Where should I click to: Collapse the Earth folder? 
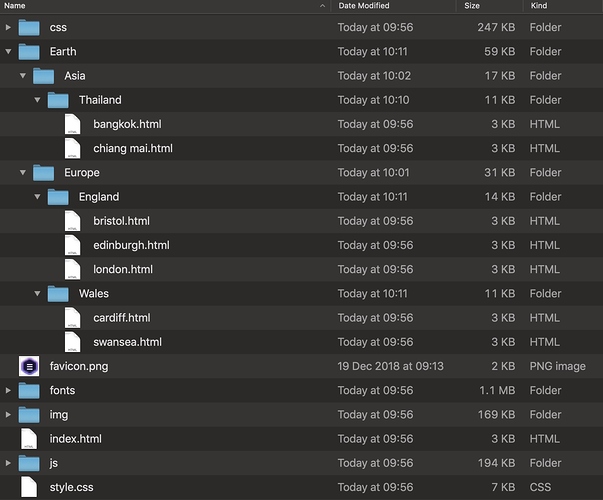(x=9, y=52)
